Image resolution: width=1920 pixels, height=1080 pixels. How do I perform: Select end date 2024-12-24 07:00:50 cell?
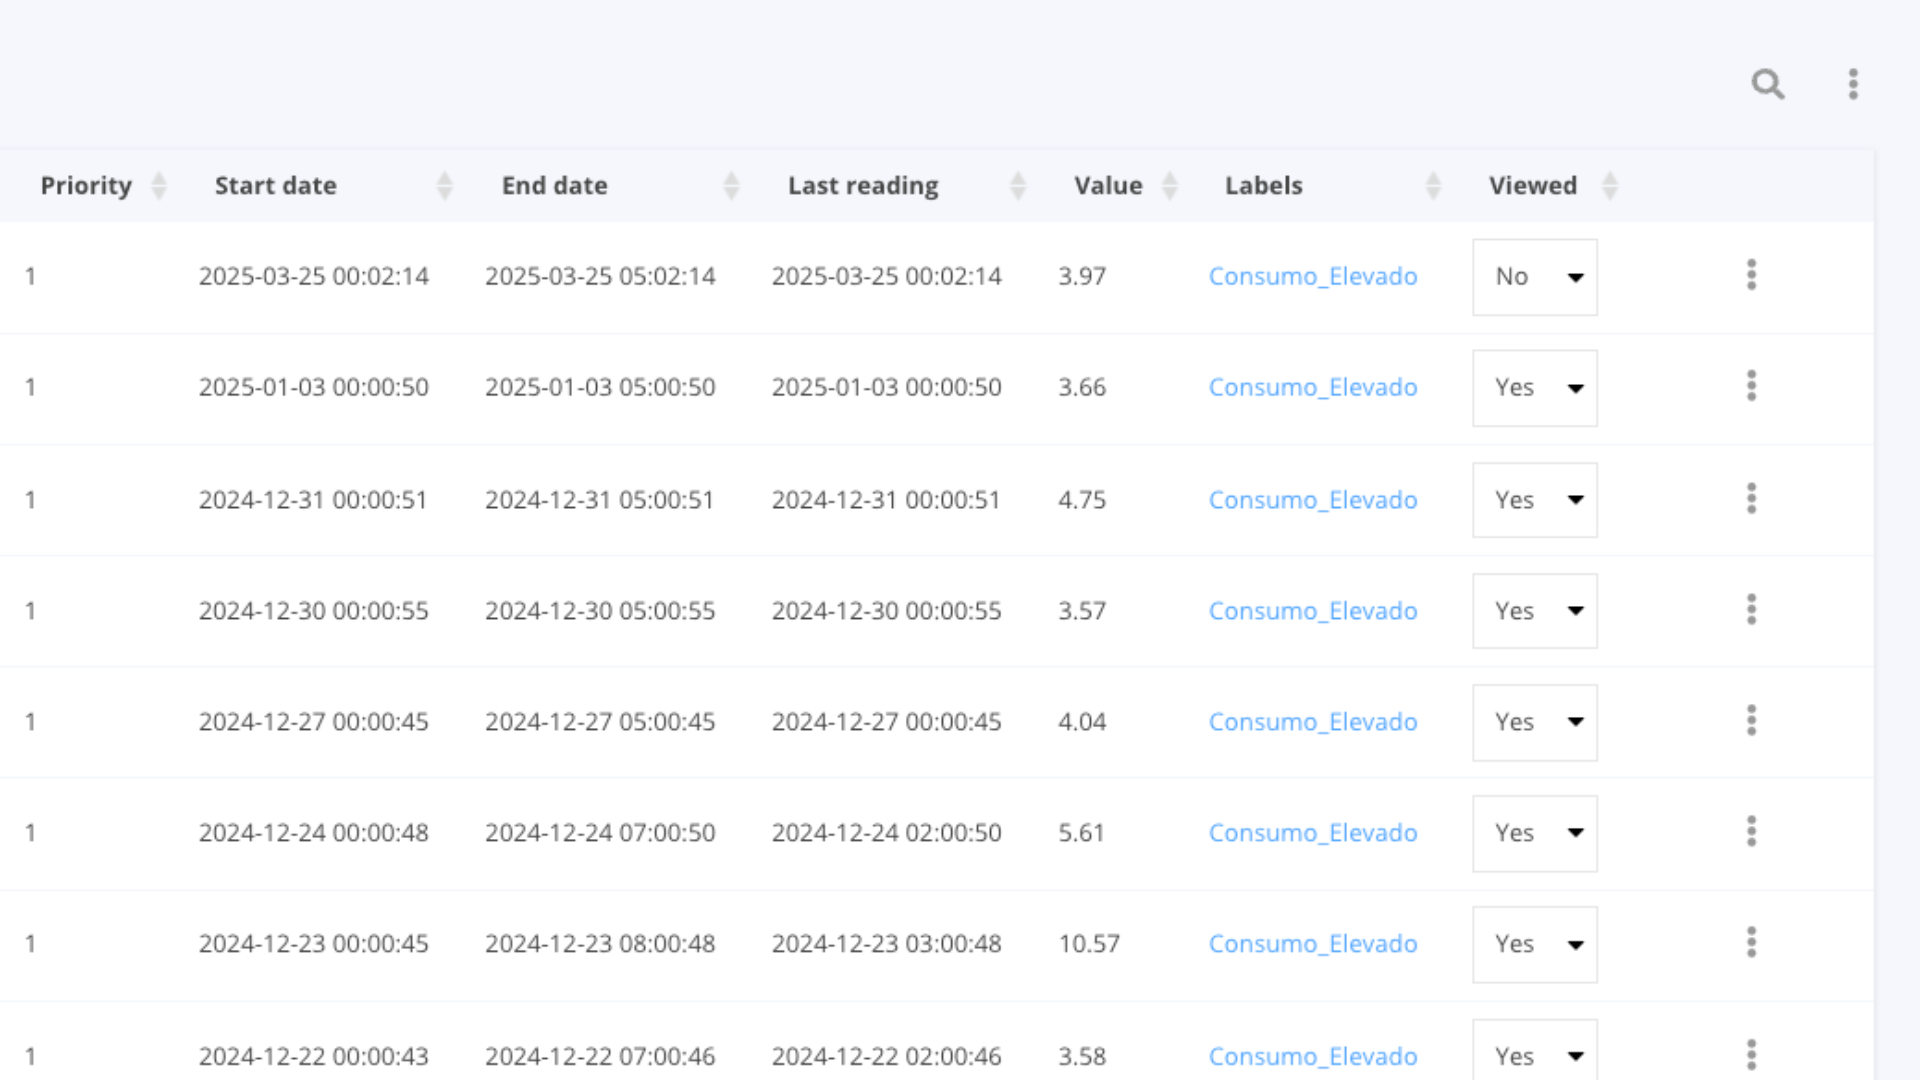[600, 833]
